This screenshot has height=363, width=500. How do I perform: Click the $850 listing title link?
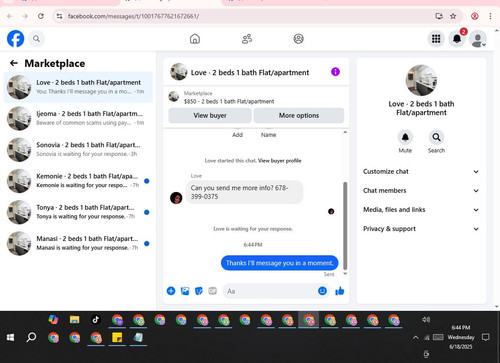point(229,101)
